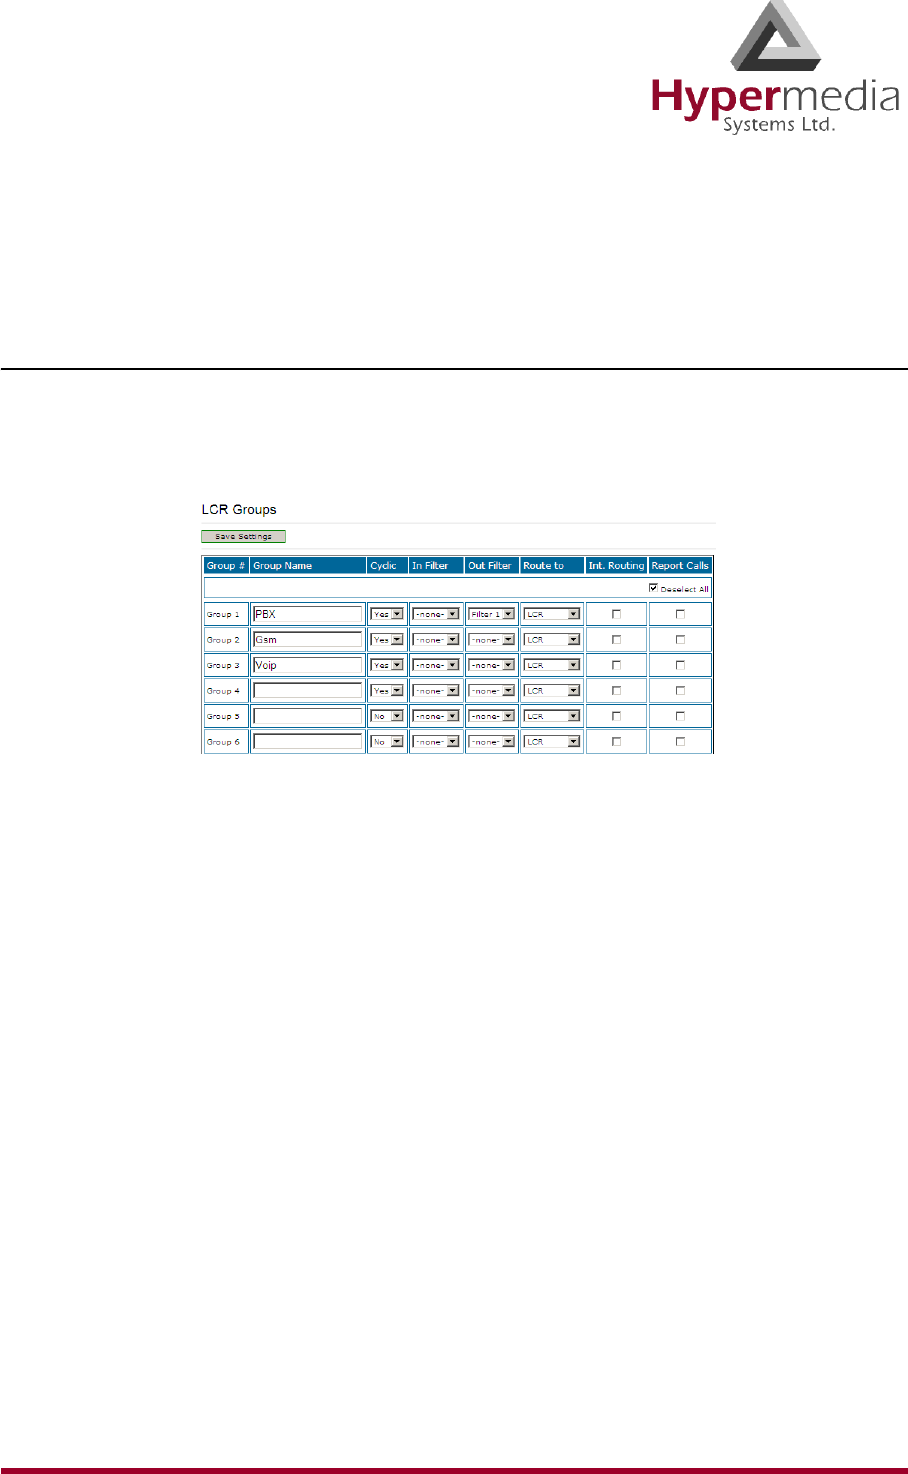Click the 'Group 1' row label

tap(223, 615)
